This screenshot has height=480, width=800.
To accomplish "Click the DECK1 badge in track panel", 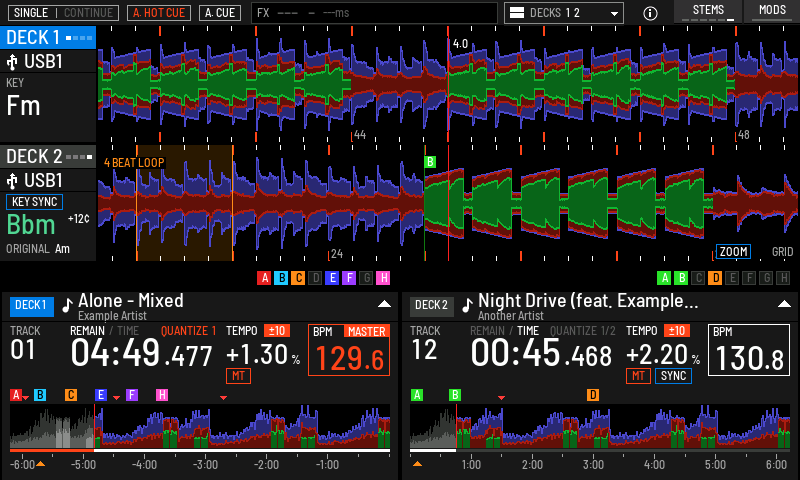I will click(32, 306).
